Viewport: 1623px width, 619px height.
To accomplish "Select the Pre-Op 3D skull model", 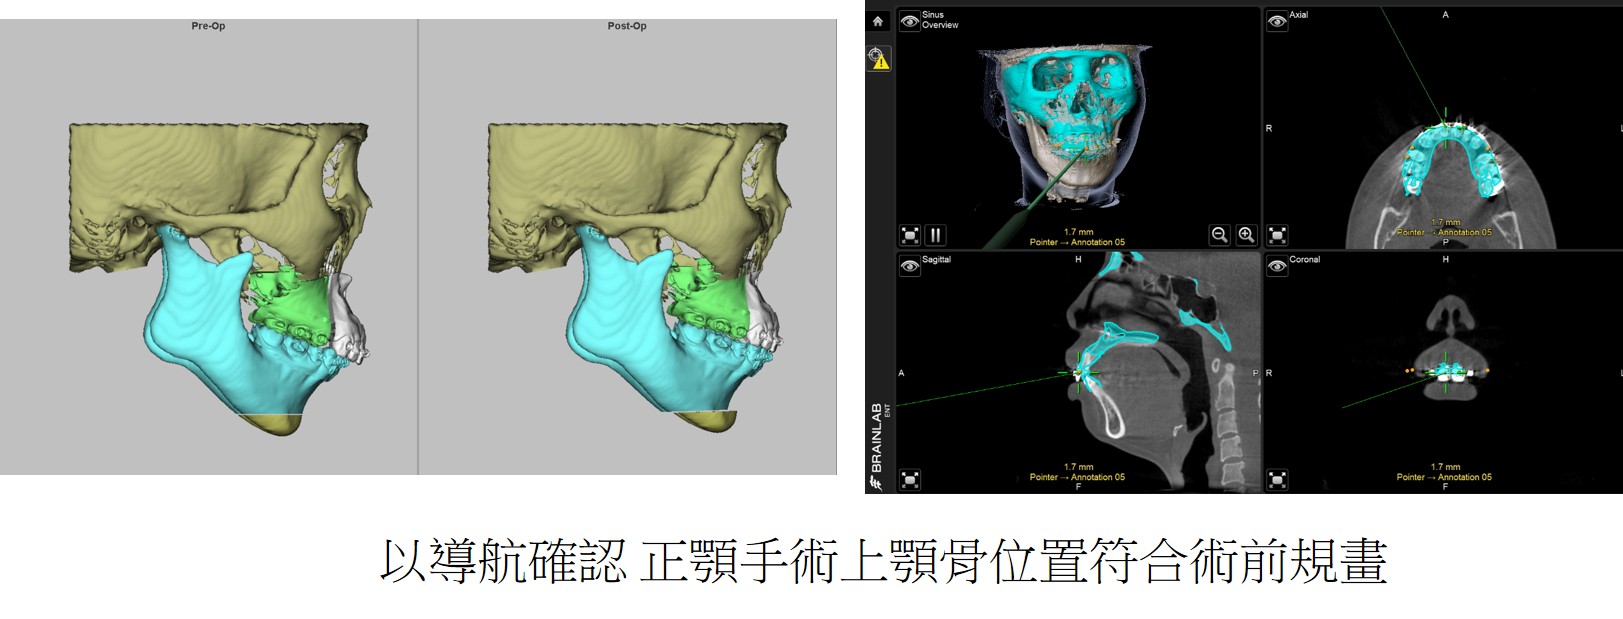I will (219, 278).
